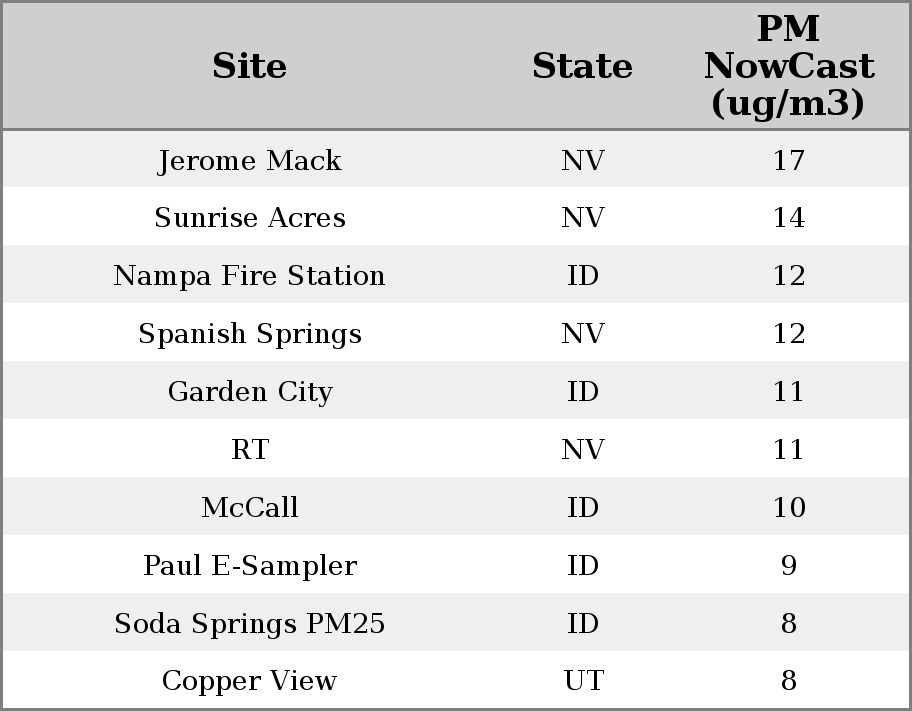Click NV state cell for Jerome Mack
Viewport: 912px width, 711px height.
pos(583,160)
